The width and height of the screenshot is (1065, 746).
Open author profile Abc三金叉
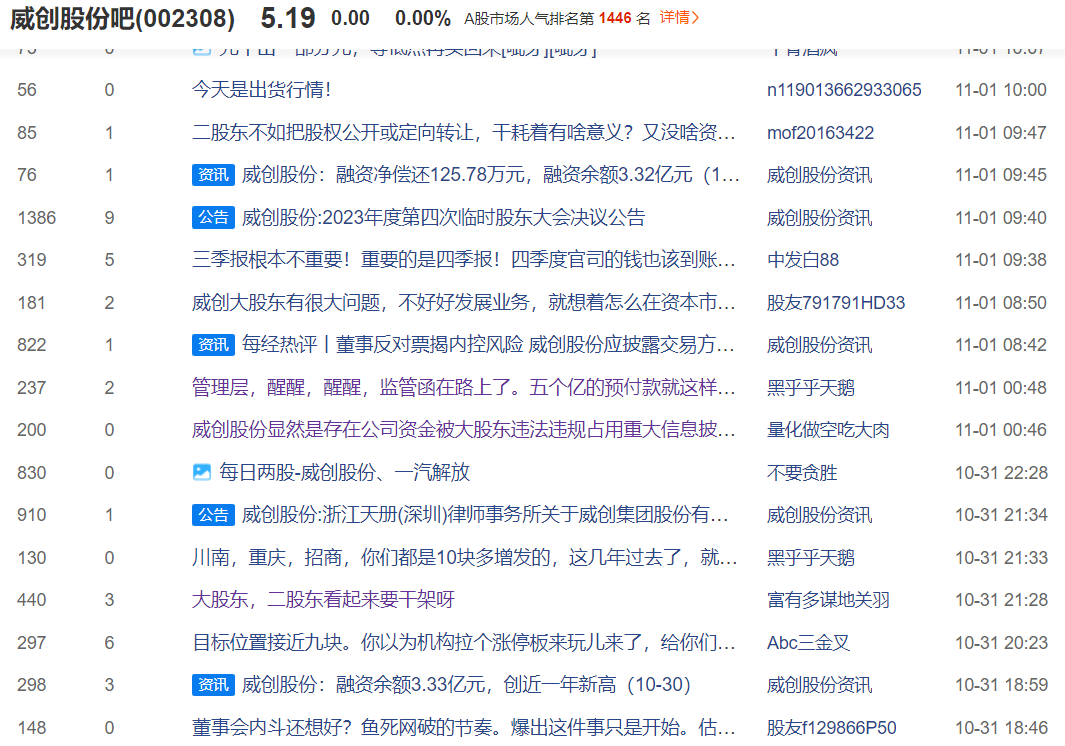[x=808, y=643]
